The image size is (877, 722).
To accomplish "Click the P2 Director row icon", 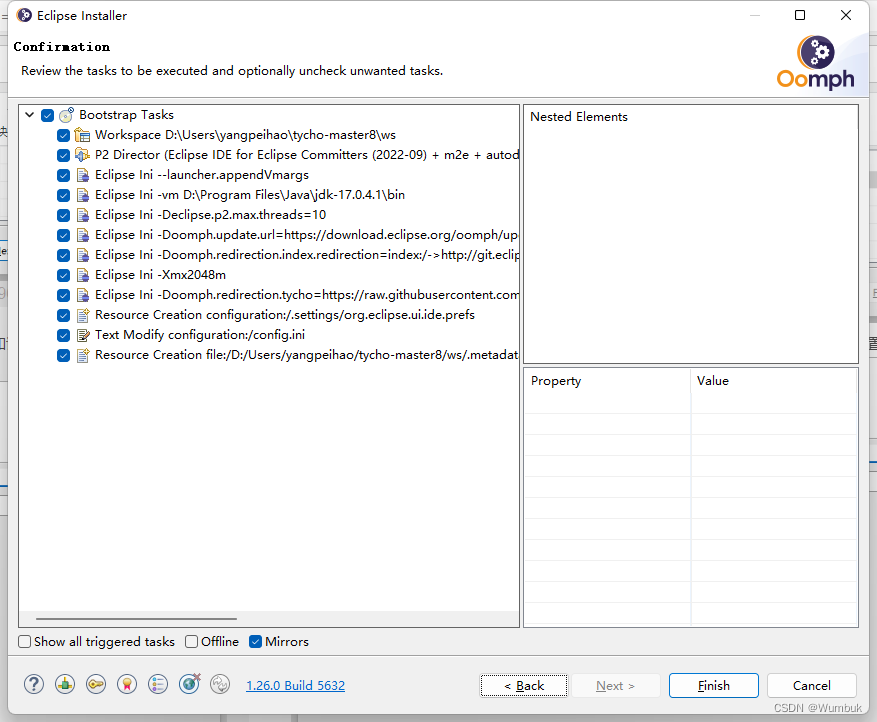I will pyautogui.click(x=82, y=155).
